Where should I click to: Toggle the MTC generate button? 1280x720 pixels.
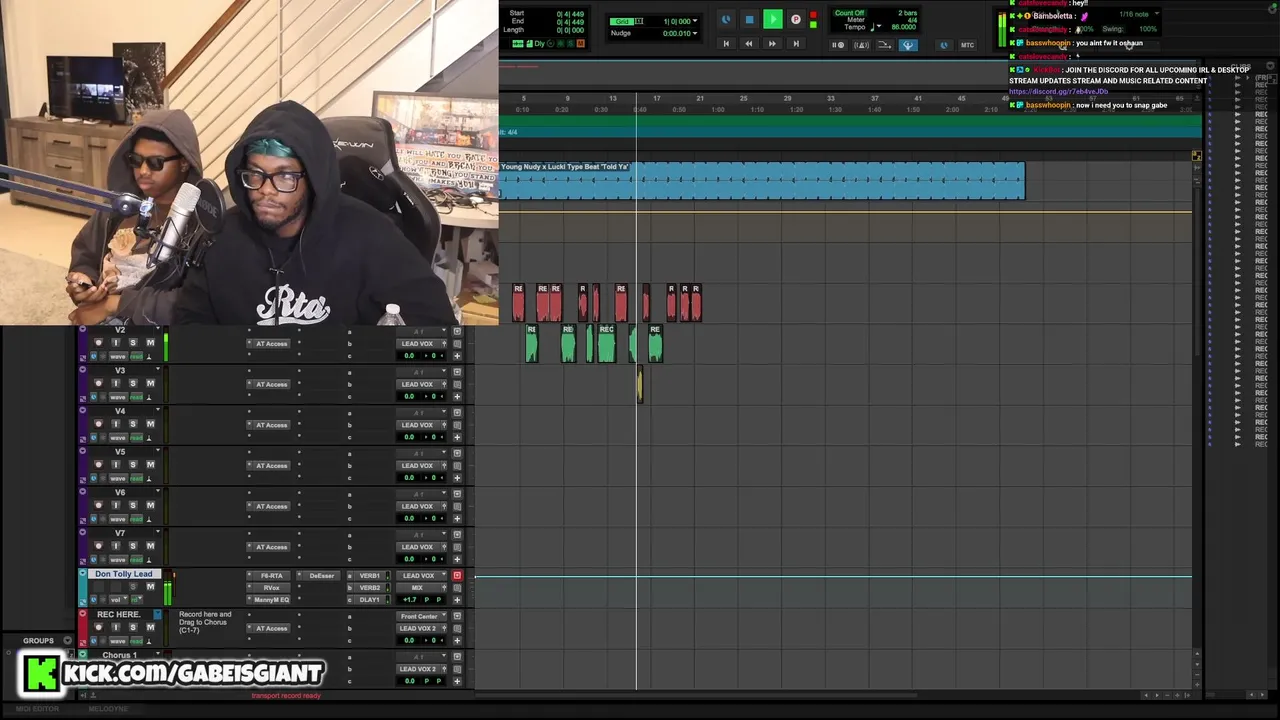[967, 45]
